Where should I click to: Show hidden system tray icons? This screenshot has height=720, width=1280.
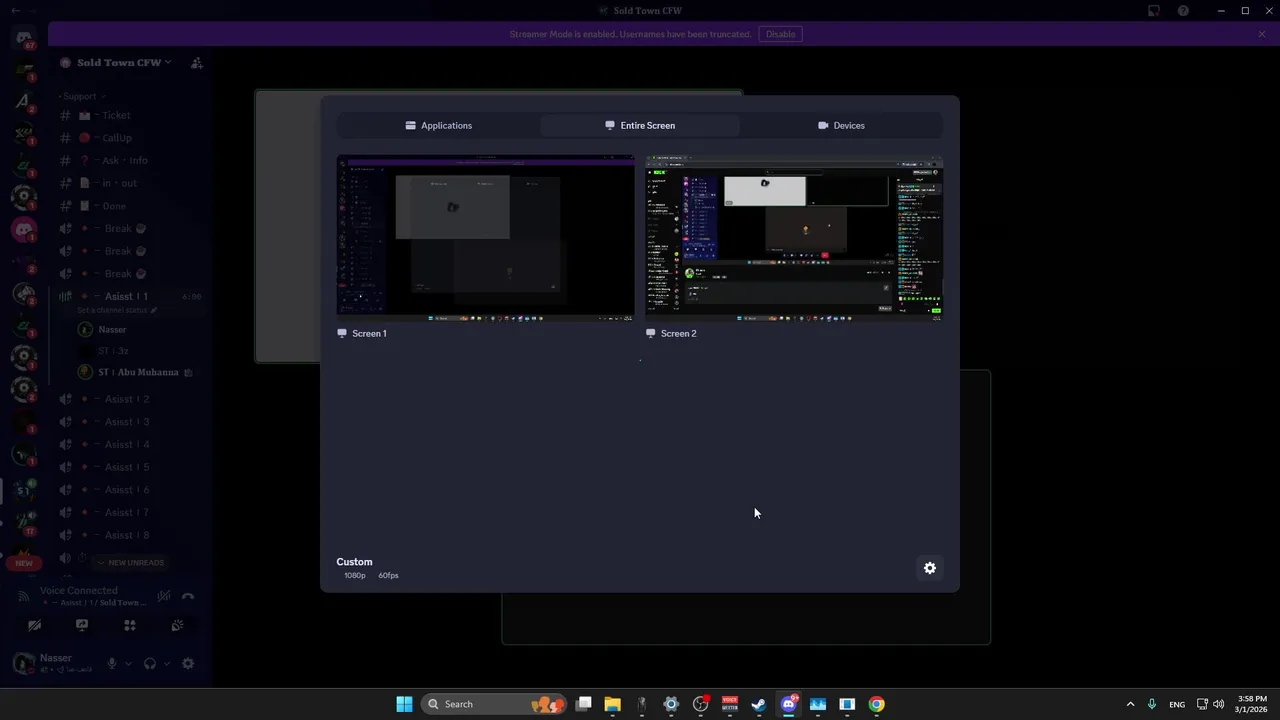pyautogui.click(x=1131, y=704)
